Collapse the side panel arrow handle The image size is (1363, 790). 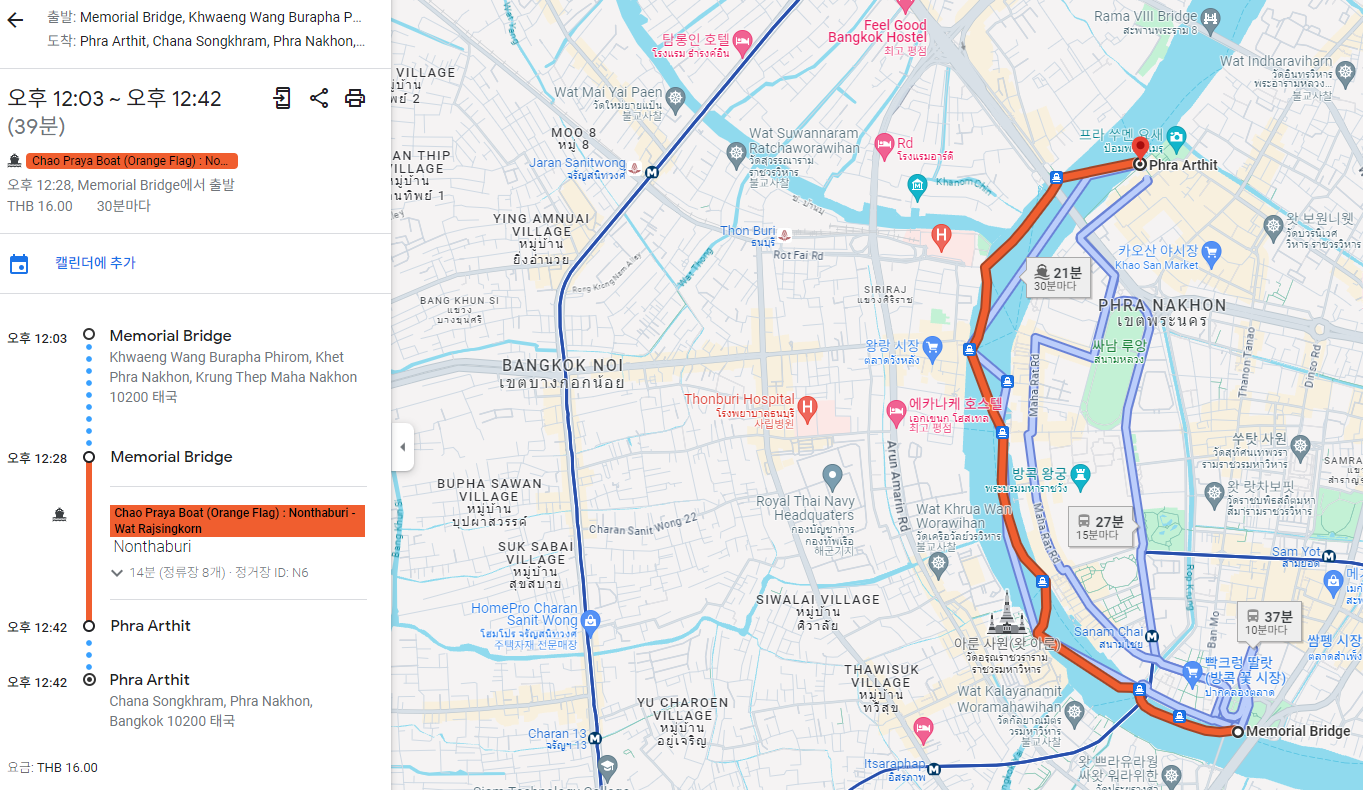(402, 447)
